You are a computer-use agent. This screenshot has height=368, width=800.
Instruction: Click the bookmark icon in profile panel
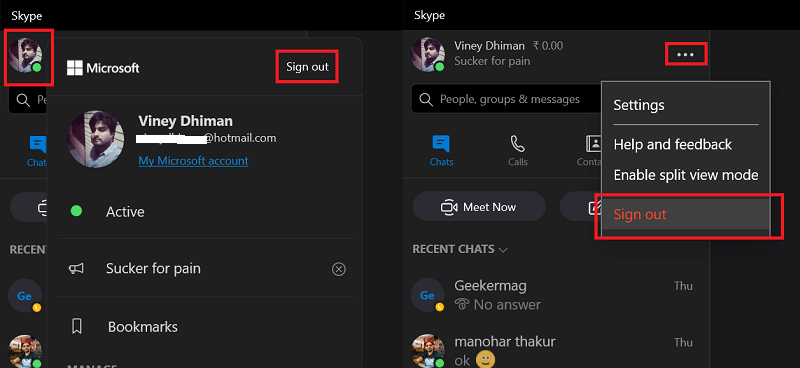point(77,327)
